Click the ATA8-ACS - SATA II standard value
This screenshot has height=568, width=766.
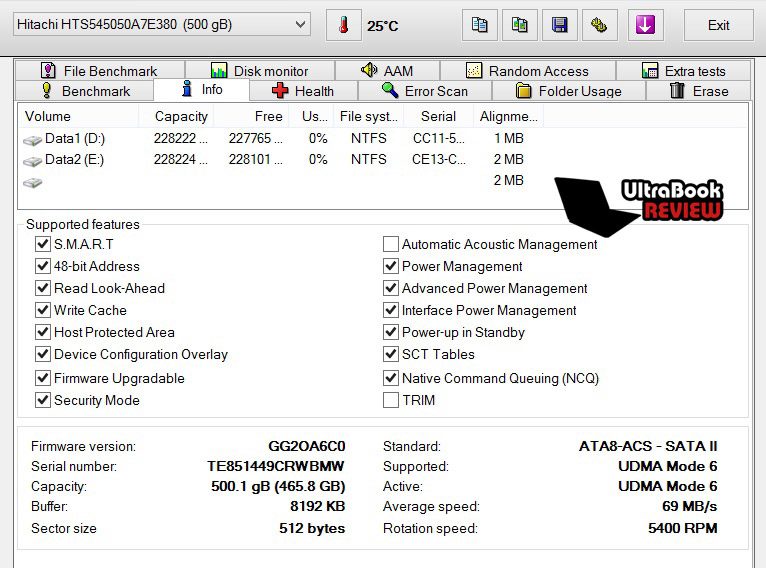coord(648,446)
